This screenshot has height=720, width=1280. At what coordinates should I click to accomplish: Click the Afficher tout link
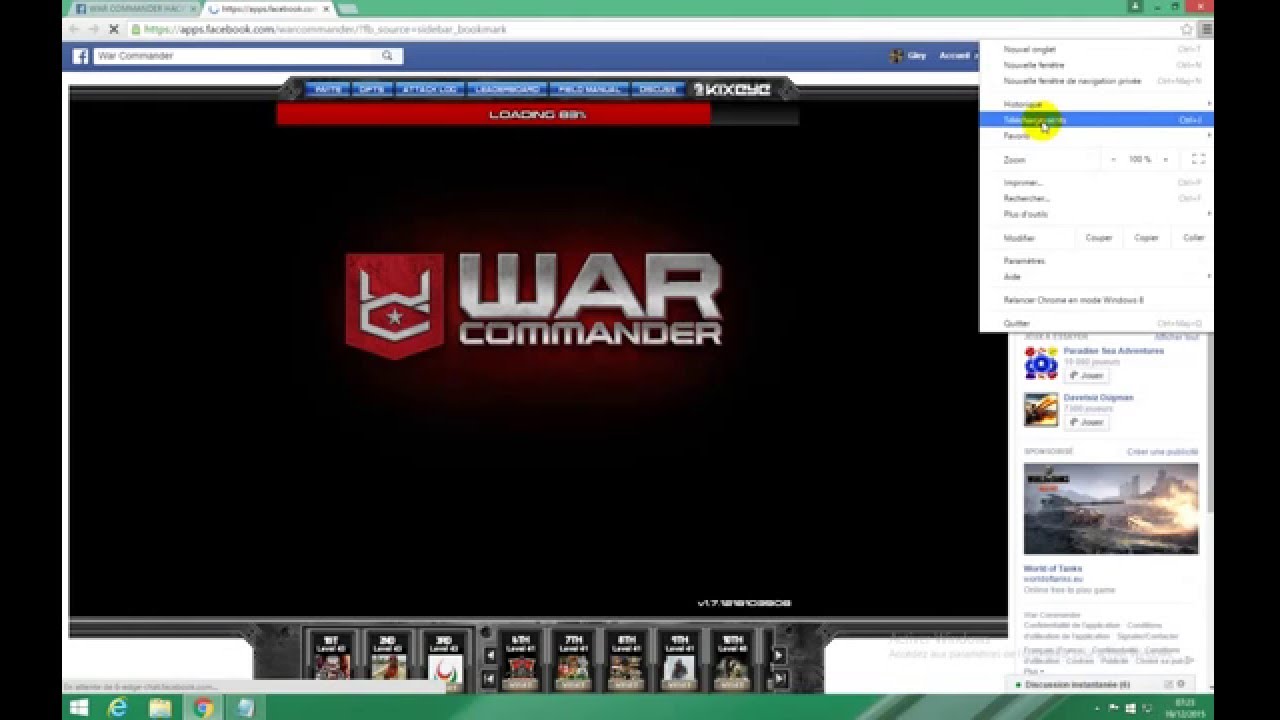click(1177, 337)
